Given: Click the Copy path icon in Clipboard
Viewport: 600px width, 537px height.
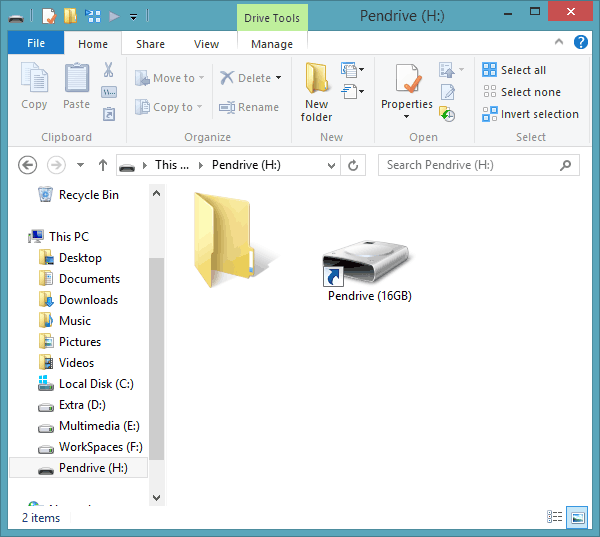Looking at the screenshot, I should point(109,92).
